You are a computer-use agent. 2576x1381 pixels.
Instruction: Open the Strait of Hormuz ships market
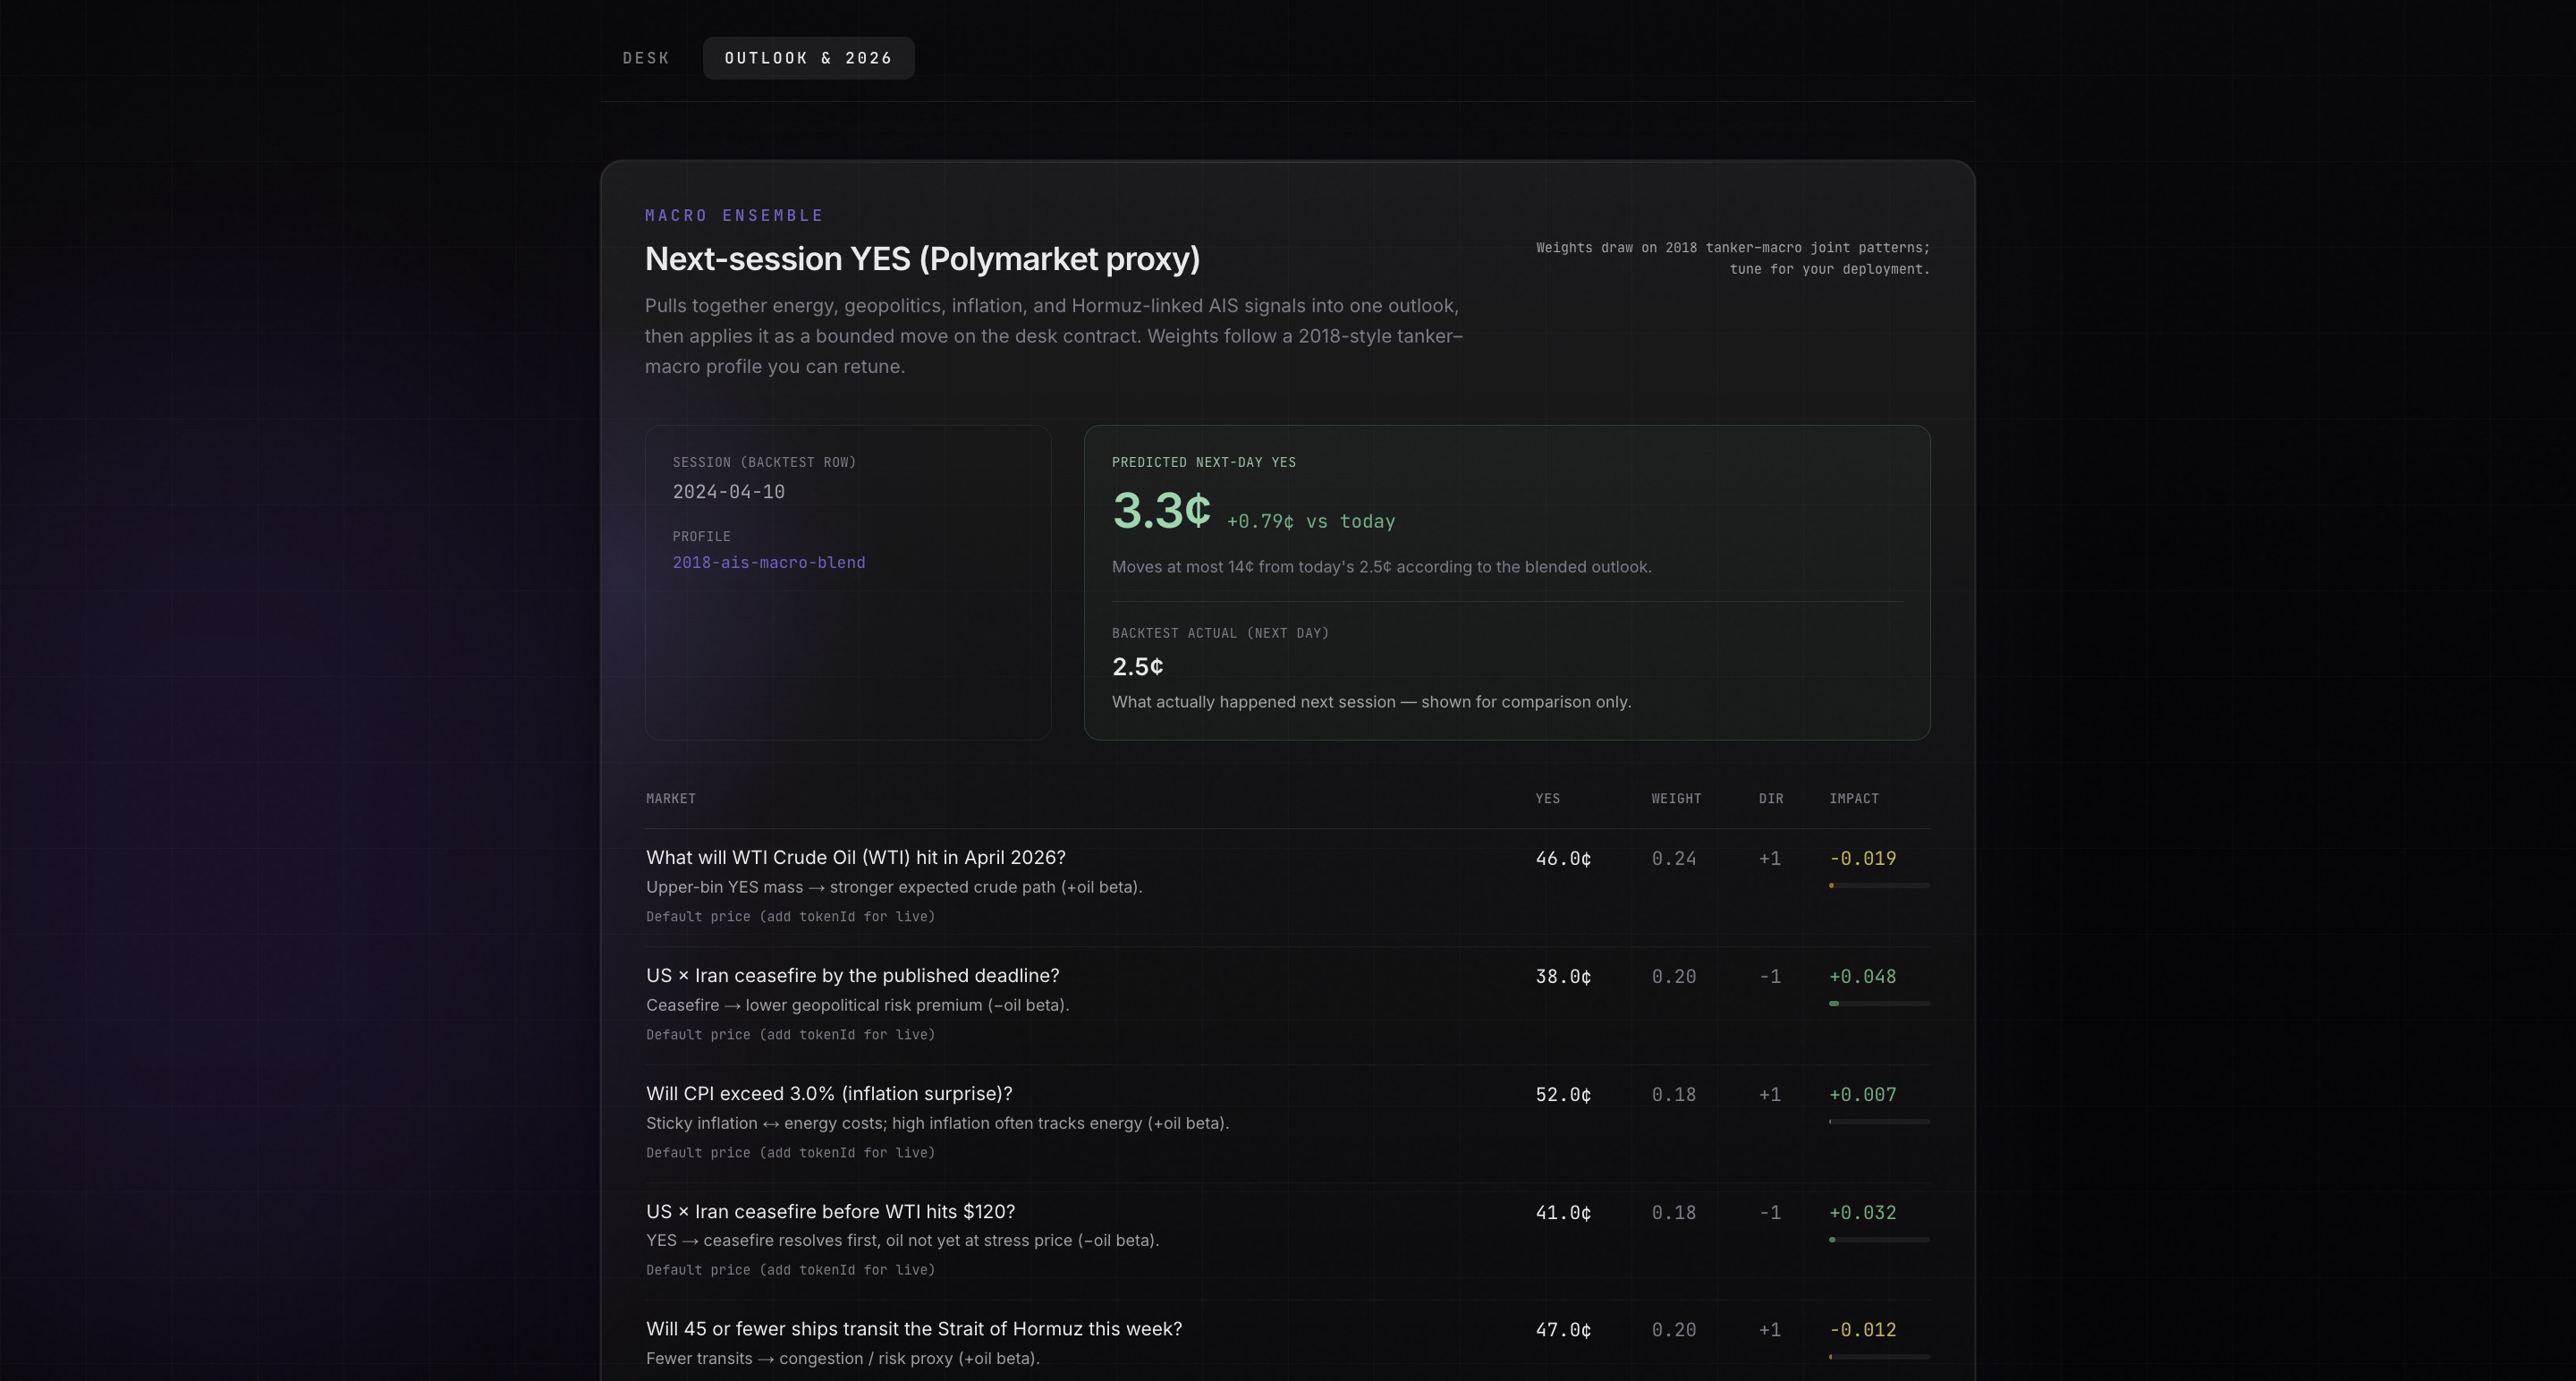pyautogui.click(x=913, y=1329)
